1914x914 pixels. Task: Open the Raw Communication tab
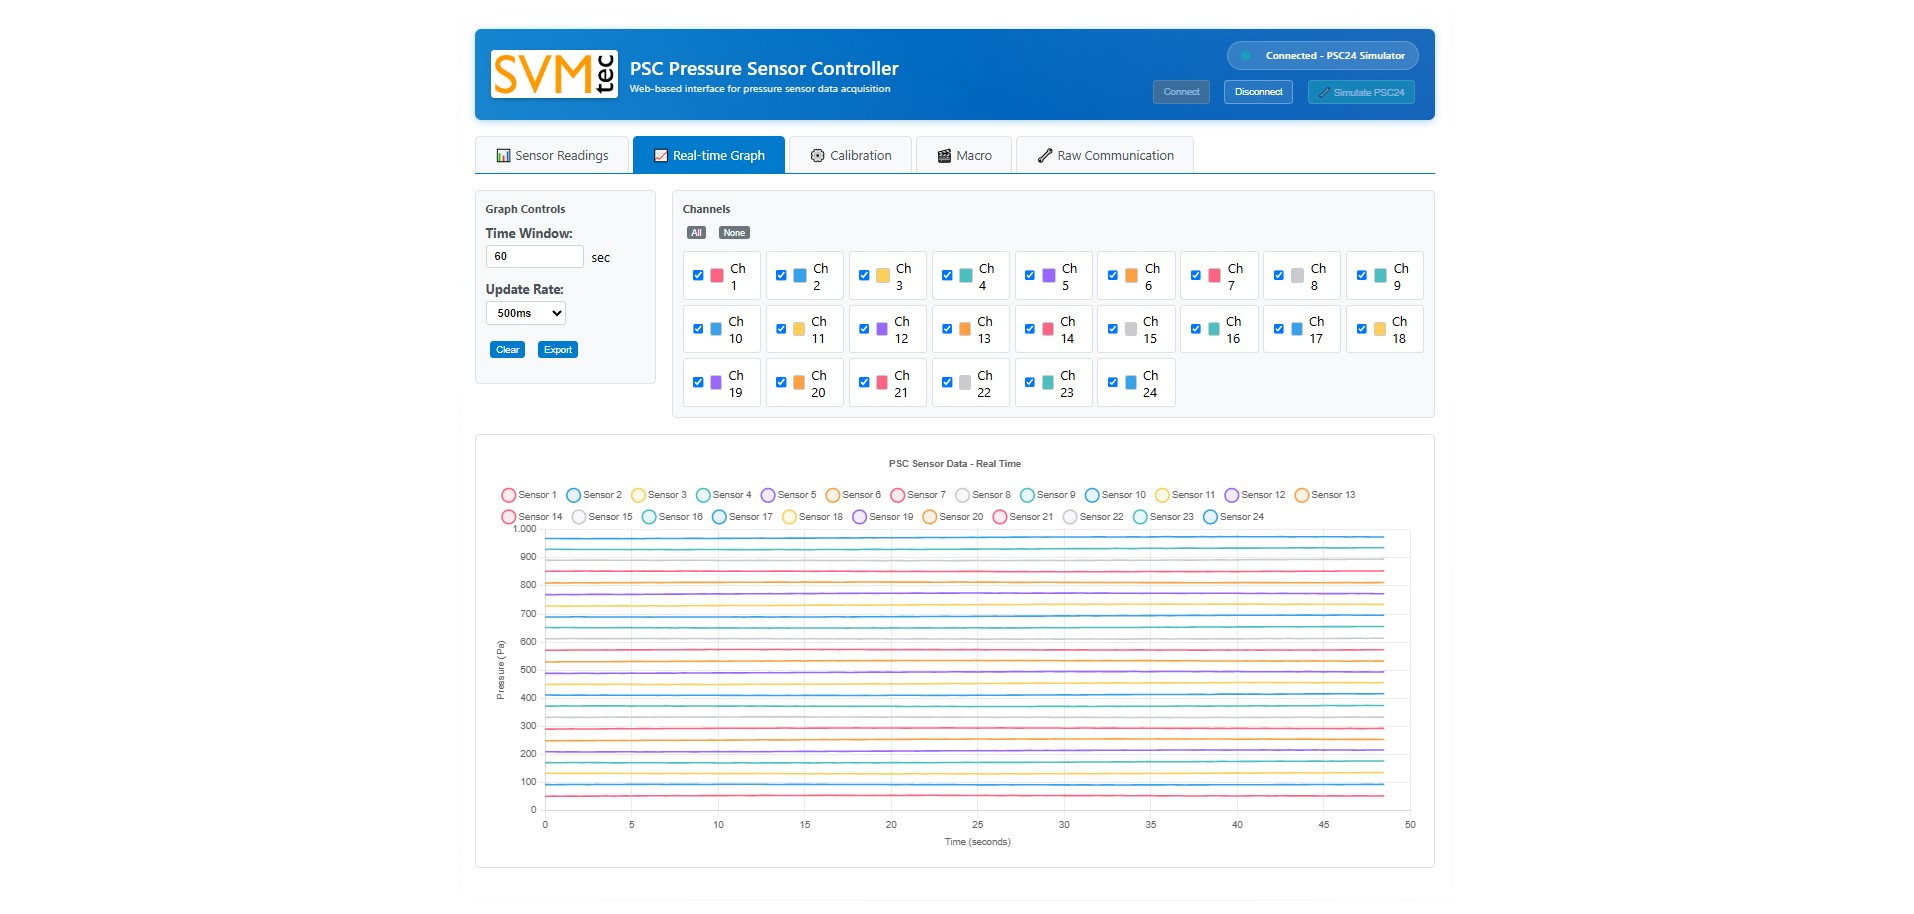click(1104, 156)
